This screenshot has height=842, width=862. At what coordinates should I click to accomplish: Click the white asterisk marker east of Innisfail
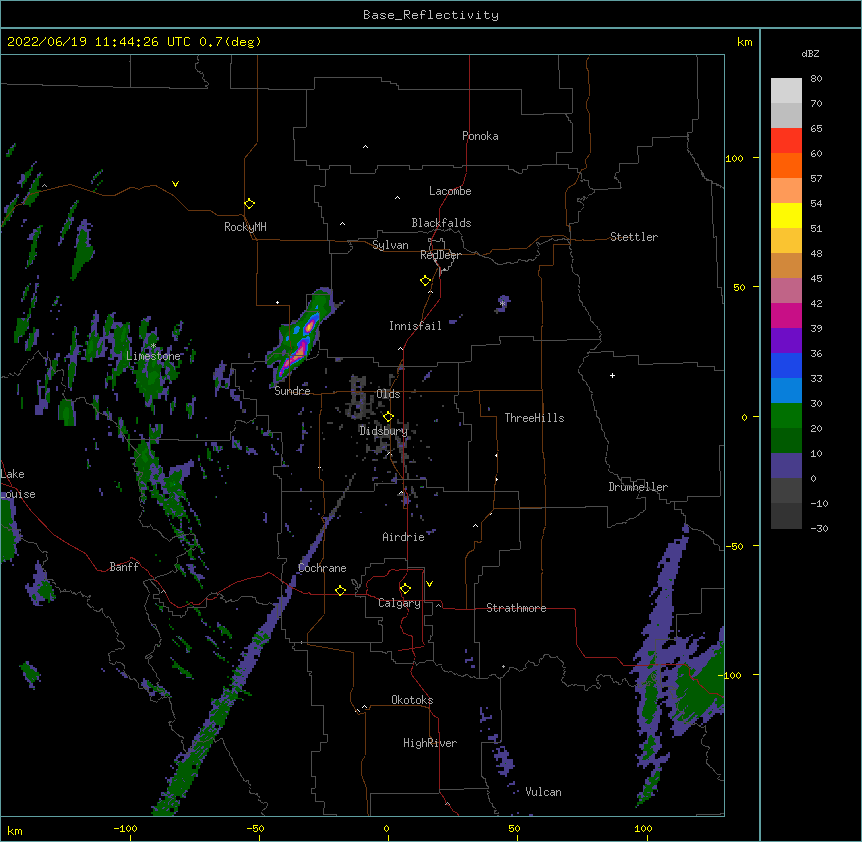[502, 303]
